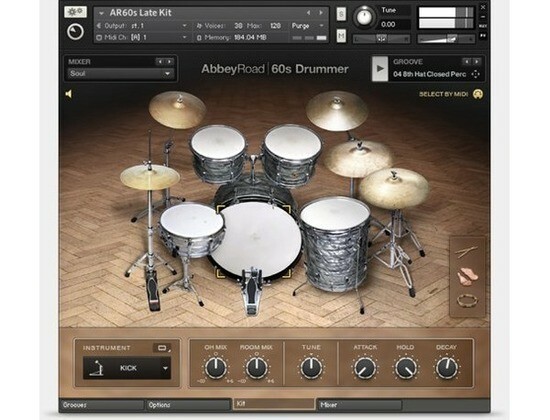Click the Kontakt gear logo icon
Viewport: 550px width, 420px height.
tap(75, 32)
